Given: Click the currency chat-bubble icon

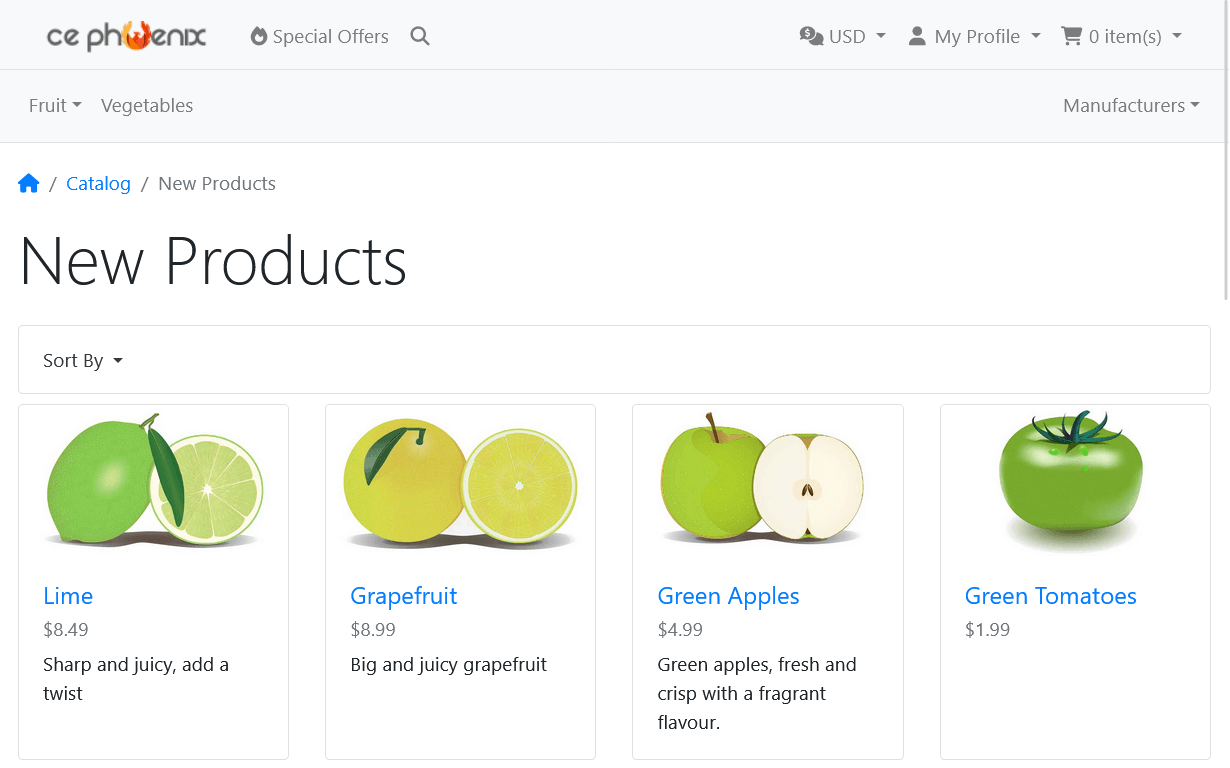Looking at the screenshot, I should pos(811,36).
